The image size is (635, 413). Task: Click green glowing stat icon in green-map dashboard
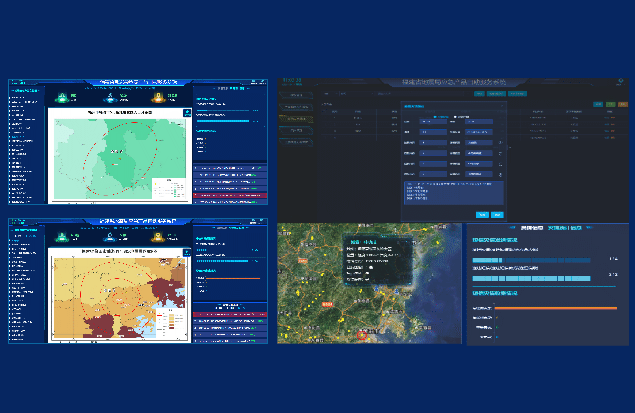62,98
